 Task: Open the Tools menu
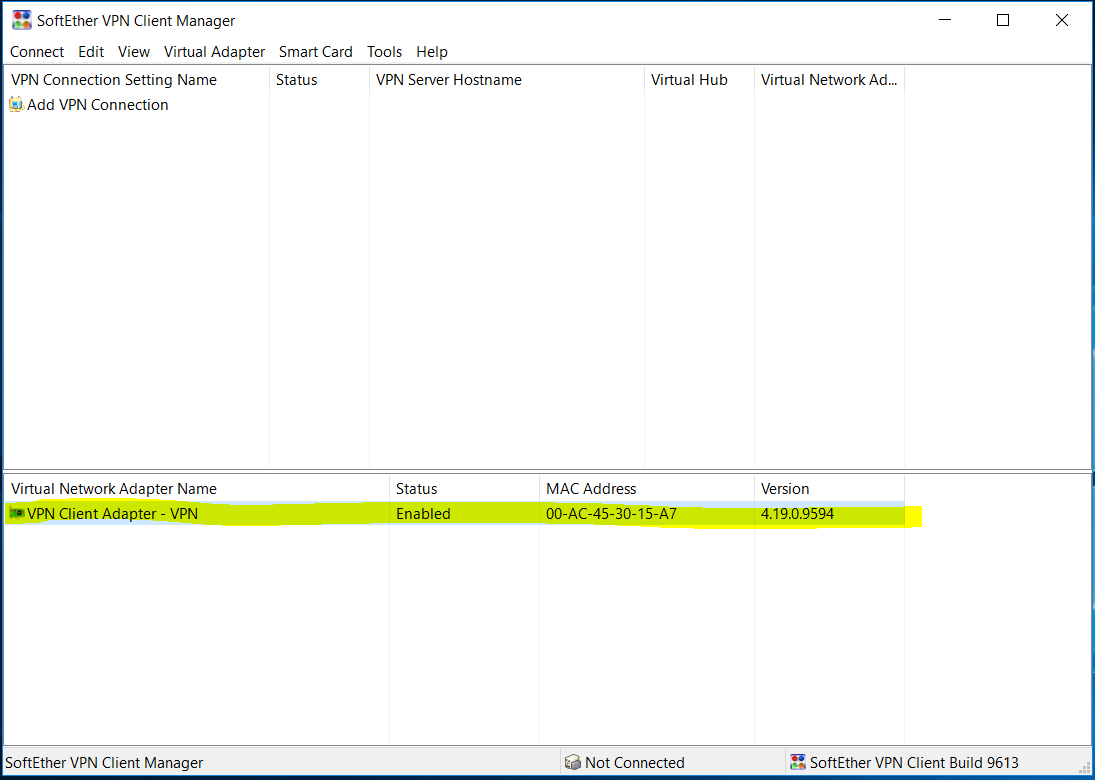click(385, 52)
